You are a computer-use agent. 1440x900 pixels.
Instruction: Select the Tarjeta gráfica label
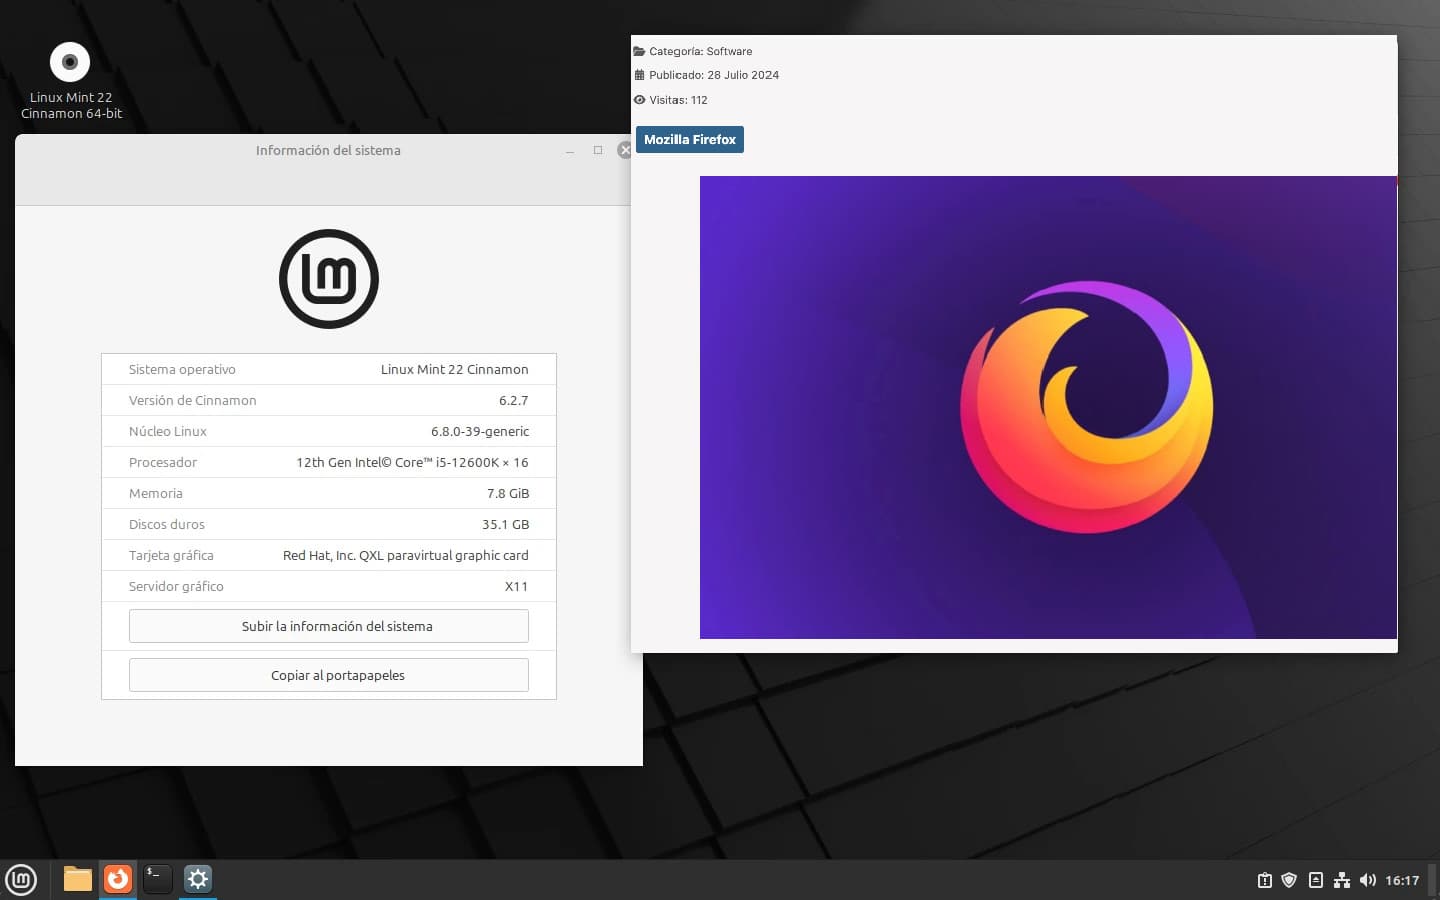[x=171, y=556]
